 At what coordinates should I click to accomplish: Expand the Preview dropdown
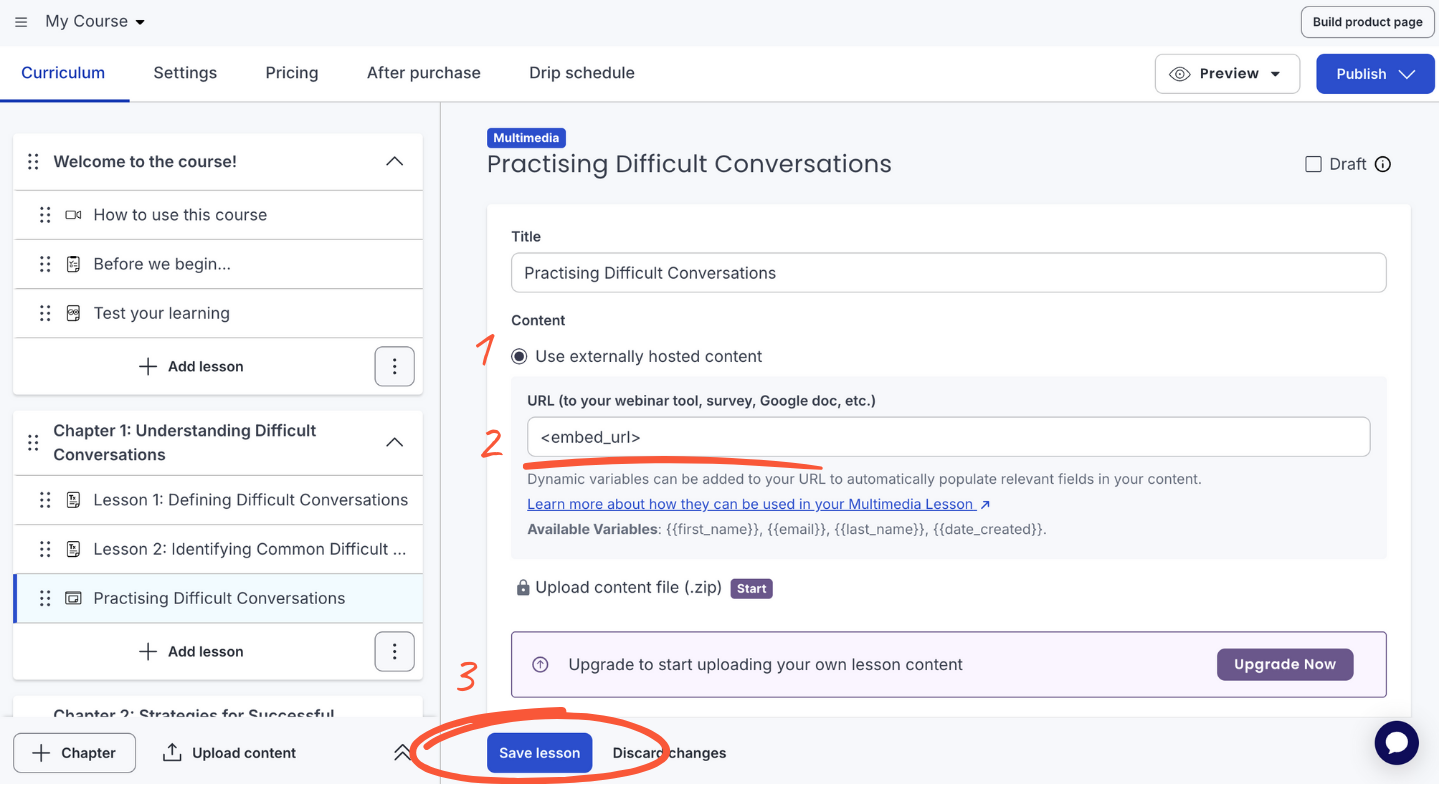[1227, 74]
